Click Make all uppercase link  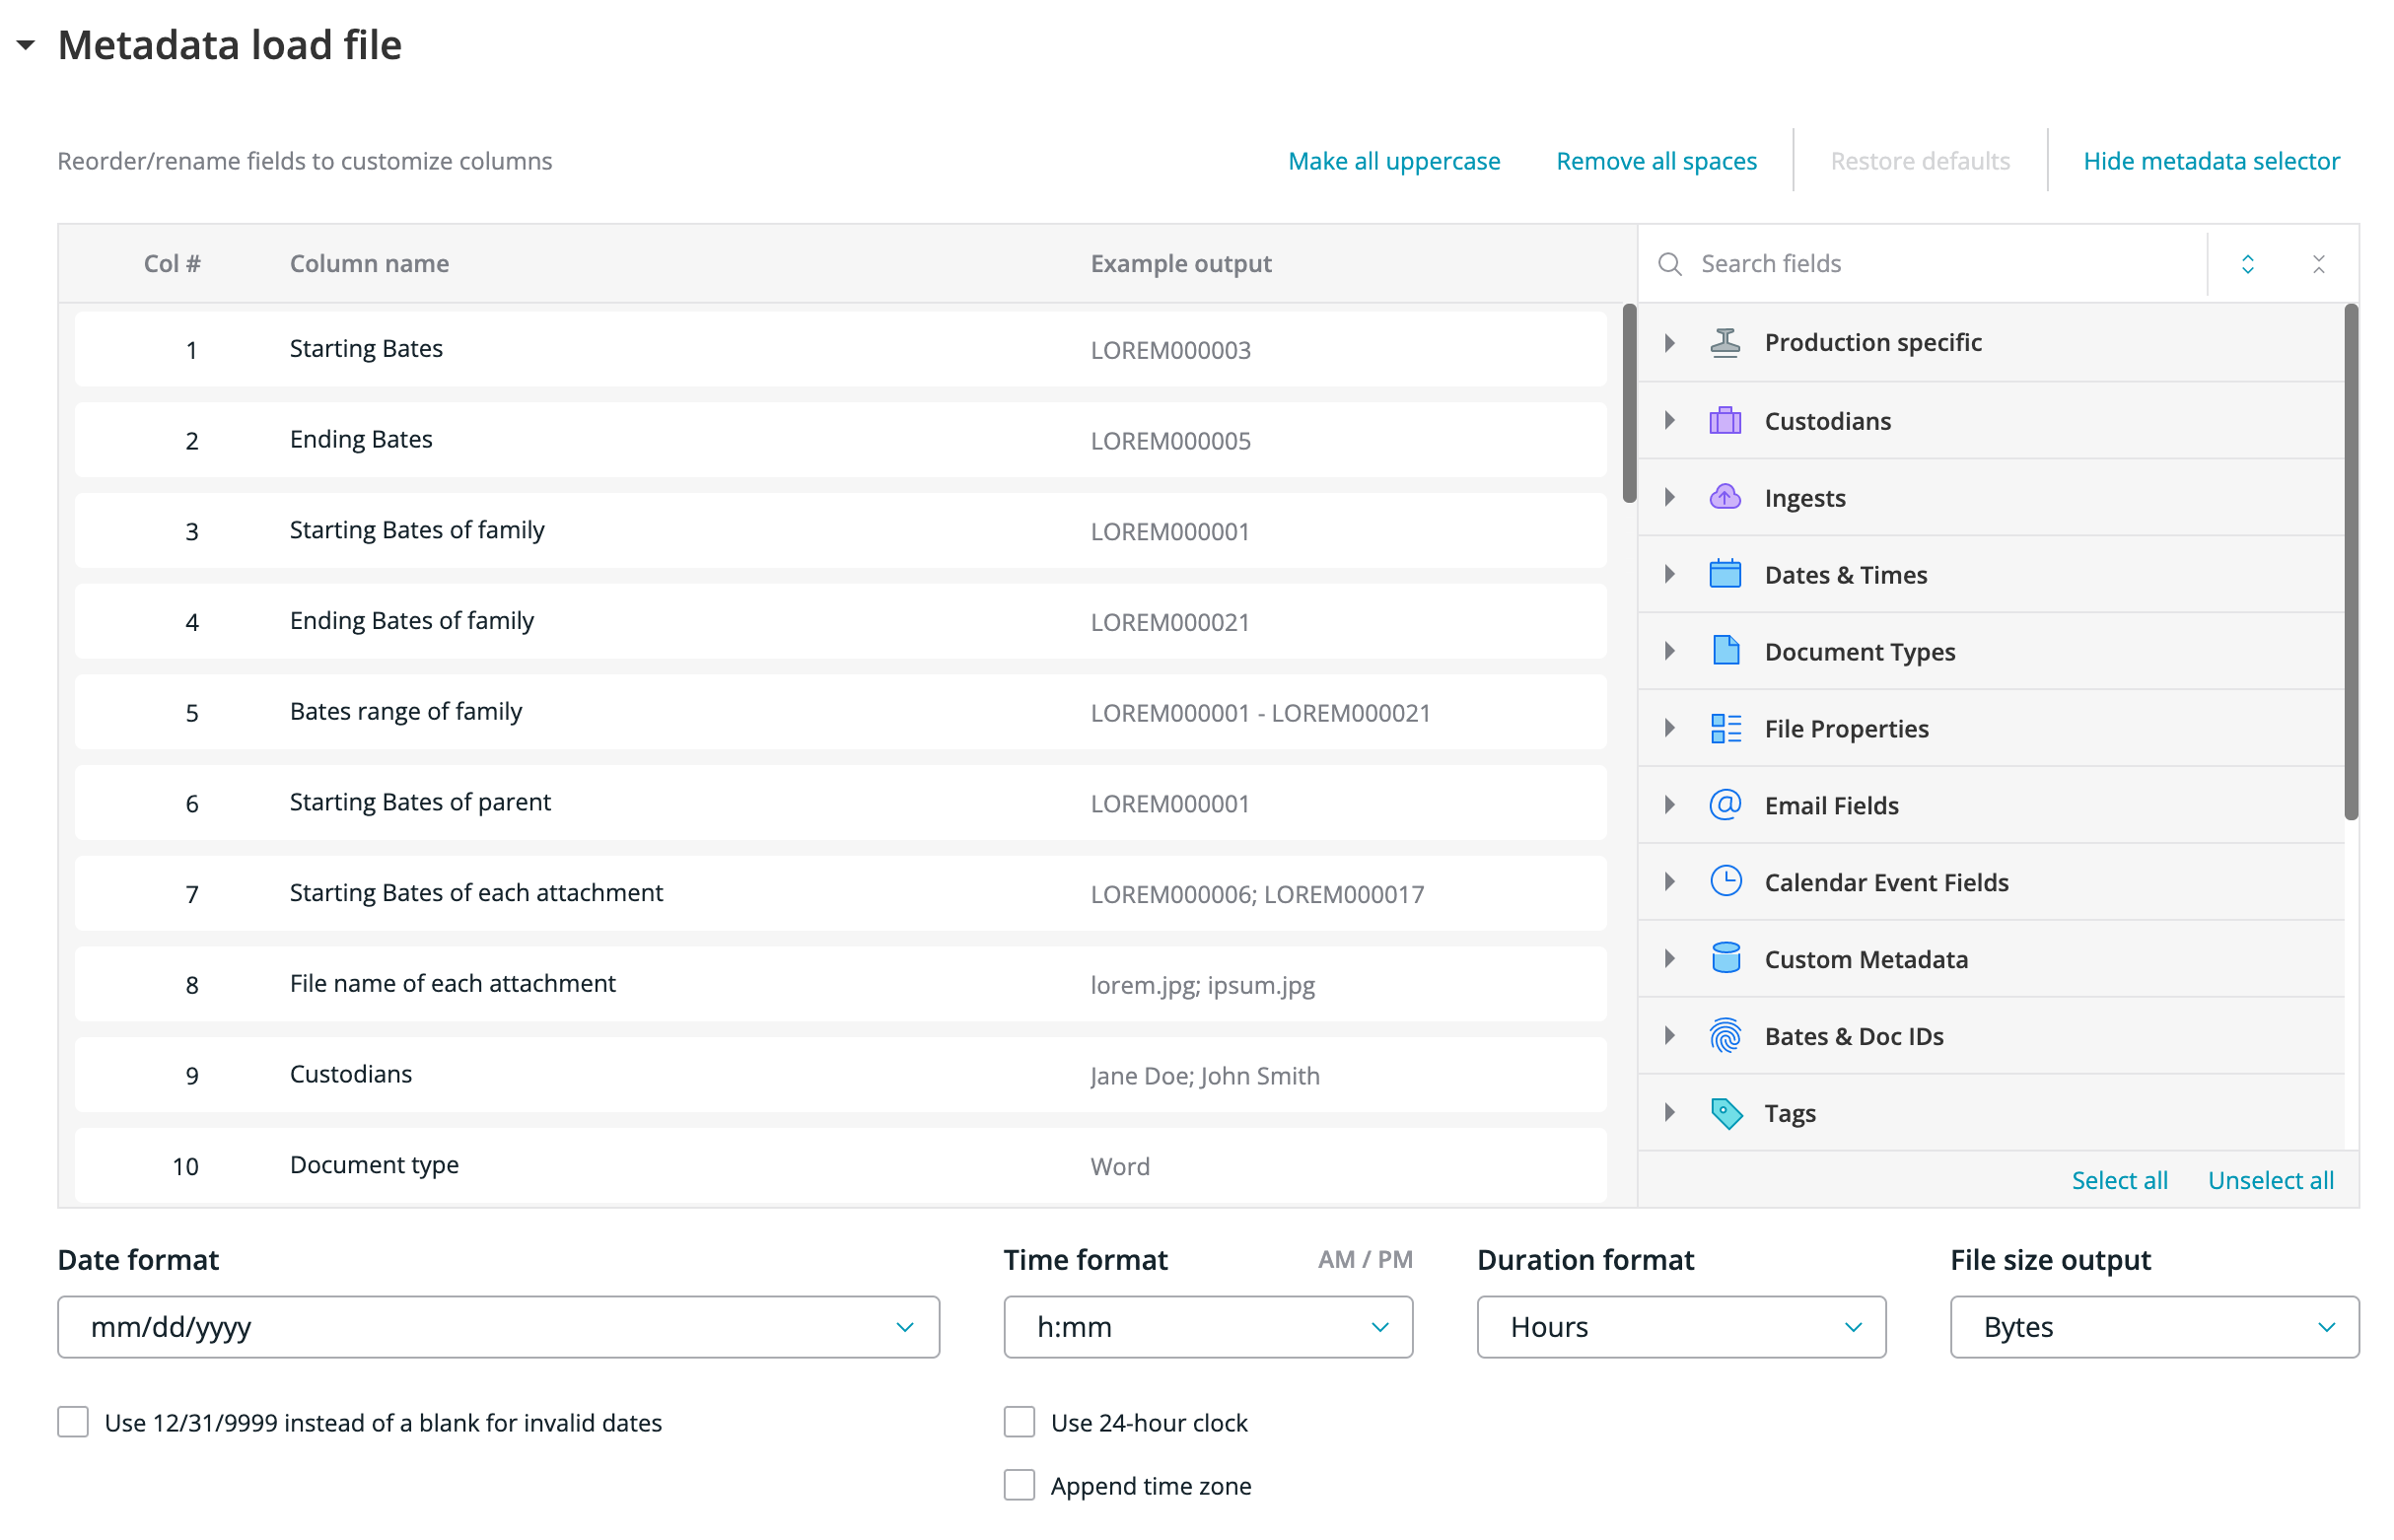click(x=1394, y=161)
